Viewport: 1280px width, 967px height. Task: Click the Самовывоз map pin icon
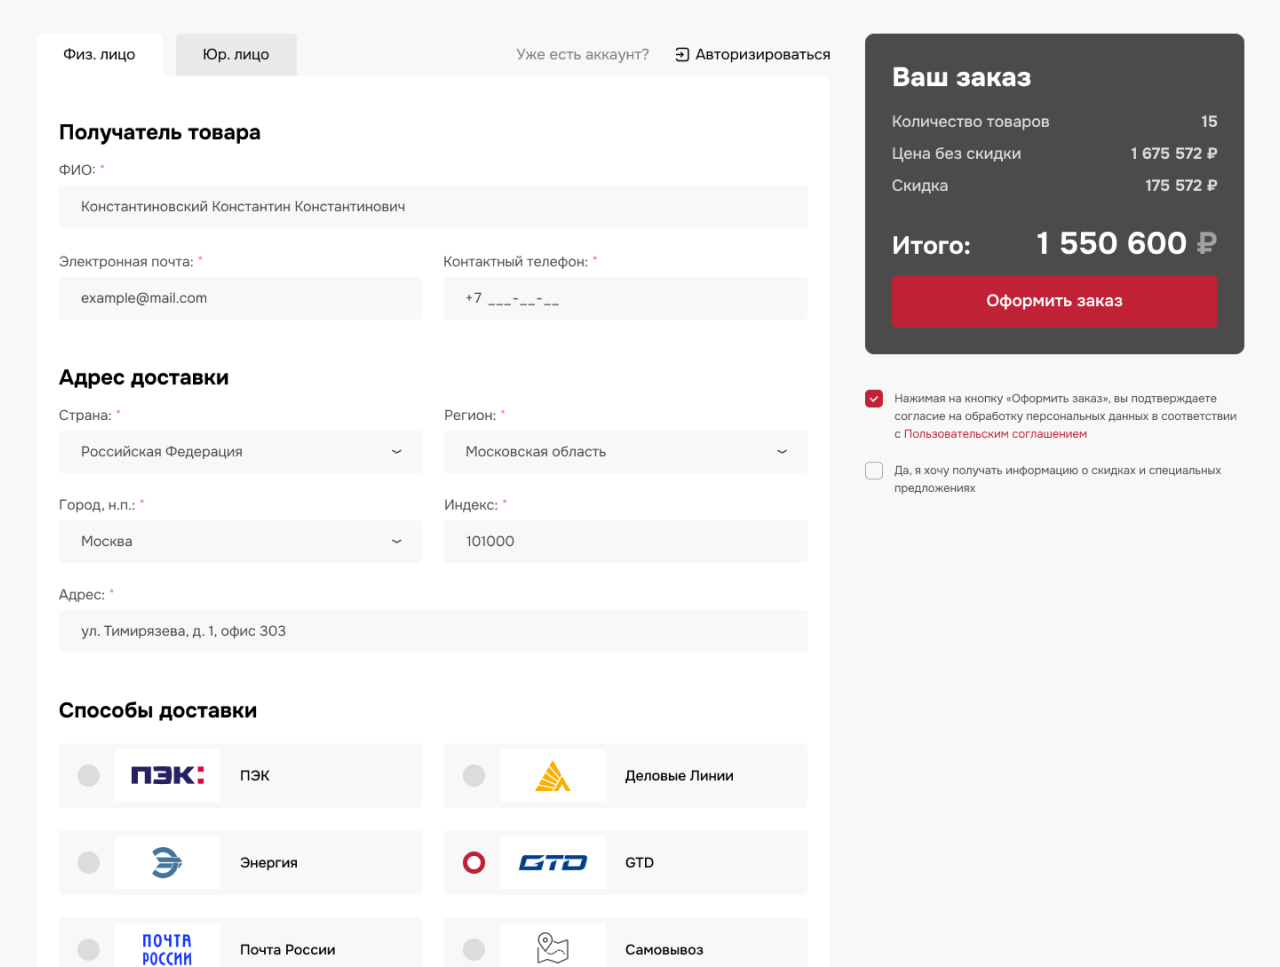[x=553, y=947]
